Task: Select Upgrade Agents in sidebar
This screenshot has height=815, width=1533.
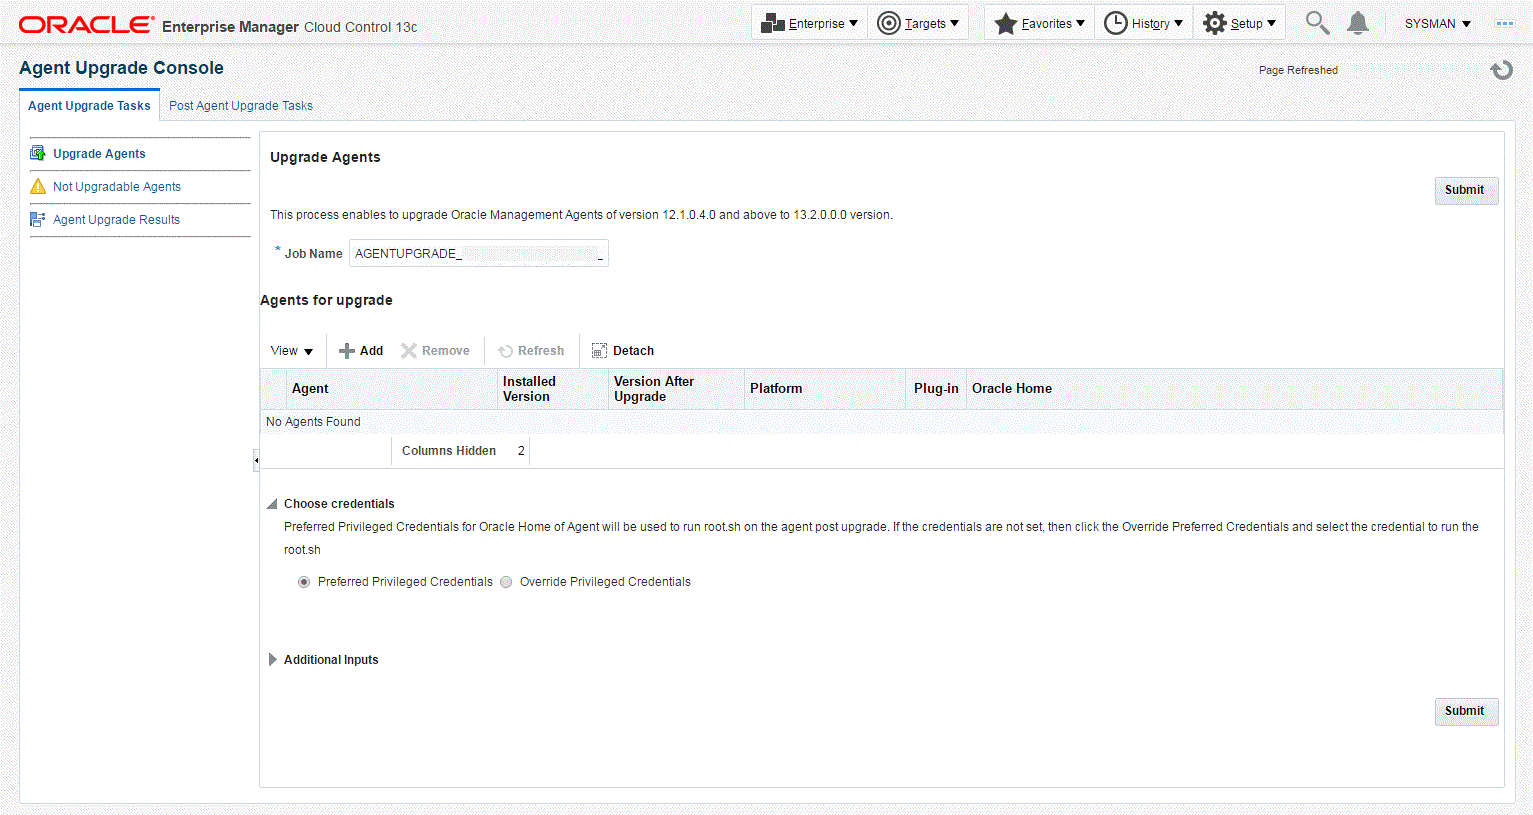Action: [x=99, y=154]
